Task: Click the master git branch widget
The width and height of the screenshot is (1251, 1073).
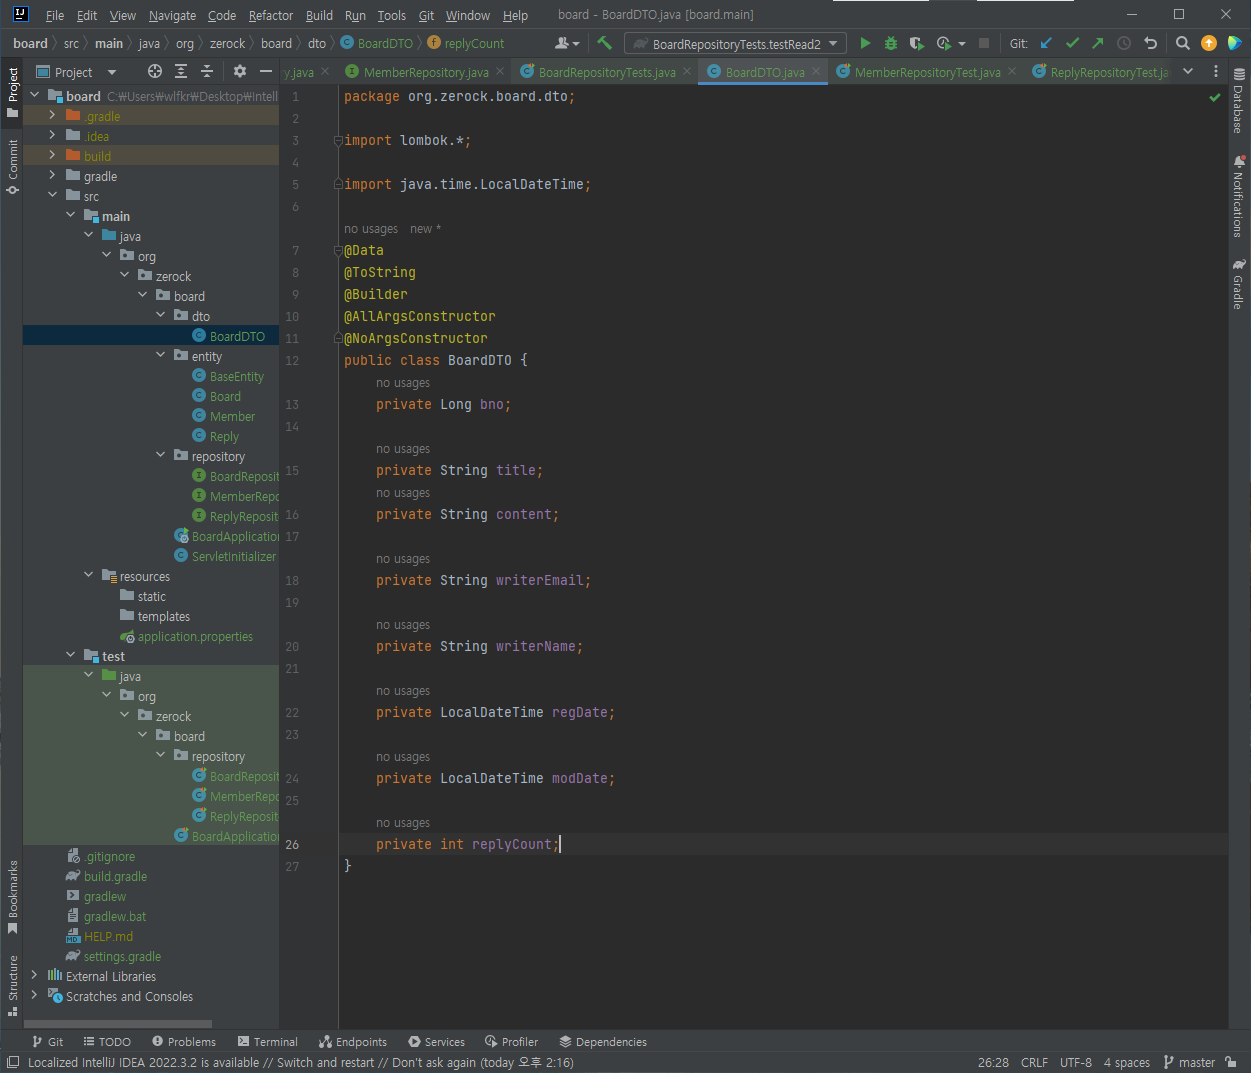Action: (1189, 1062)
